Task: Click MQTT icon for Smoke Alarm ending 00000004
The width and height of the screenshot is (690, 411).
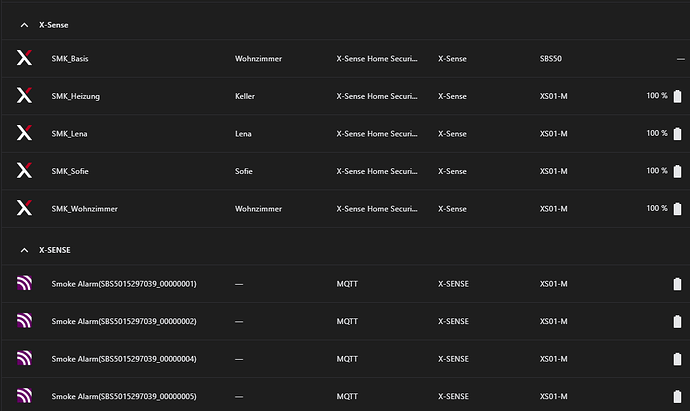Action: coord(24,358)
